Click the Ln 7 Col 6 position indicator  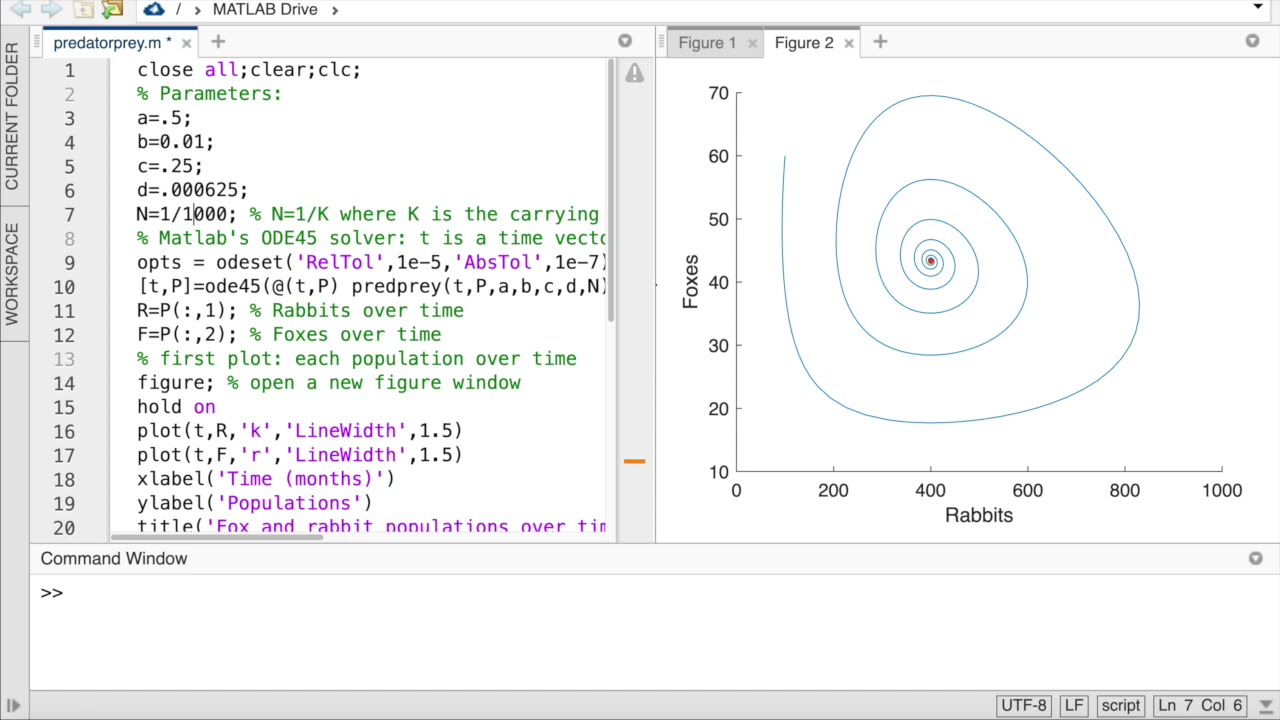coord(1198,705)
